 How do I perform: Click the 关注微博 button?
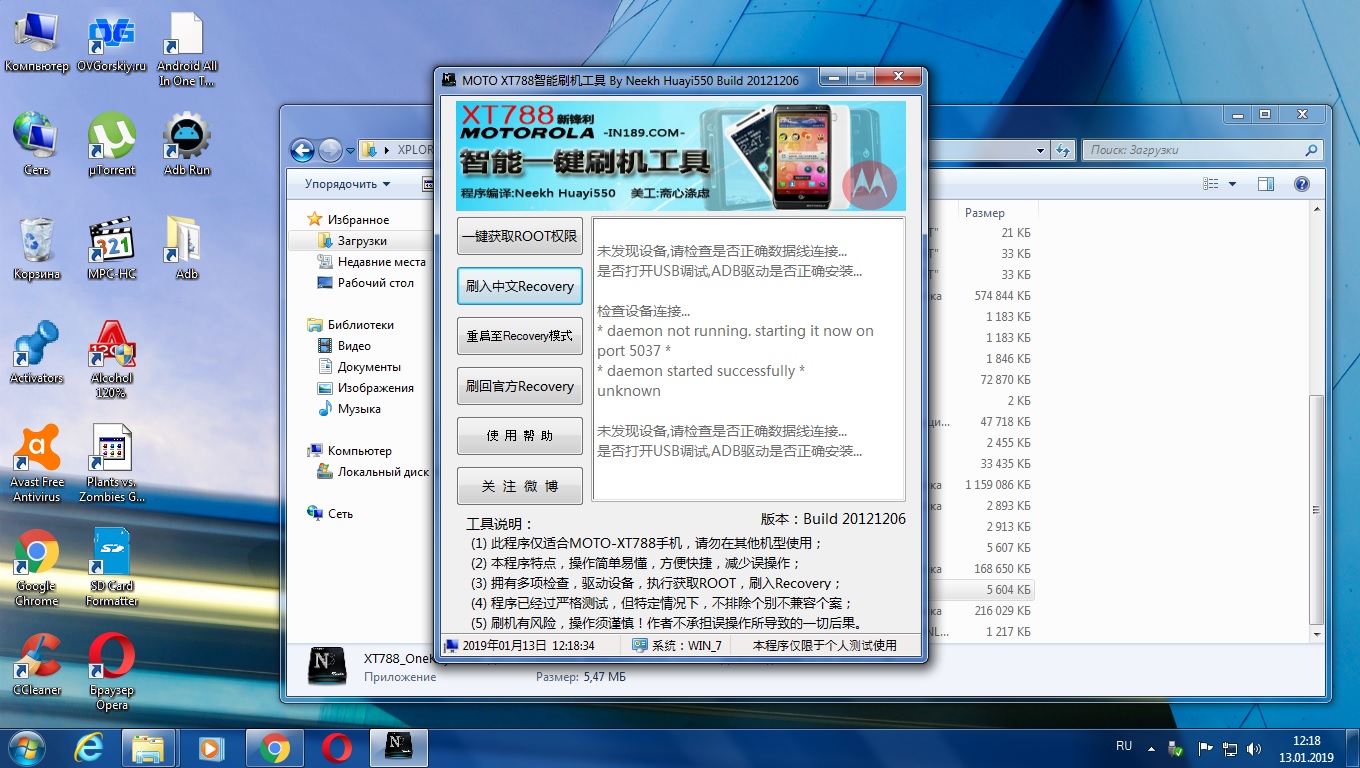(x=520, y=486)
